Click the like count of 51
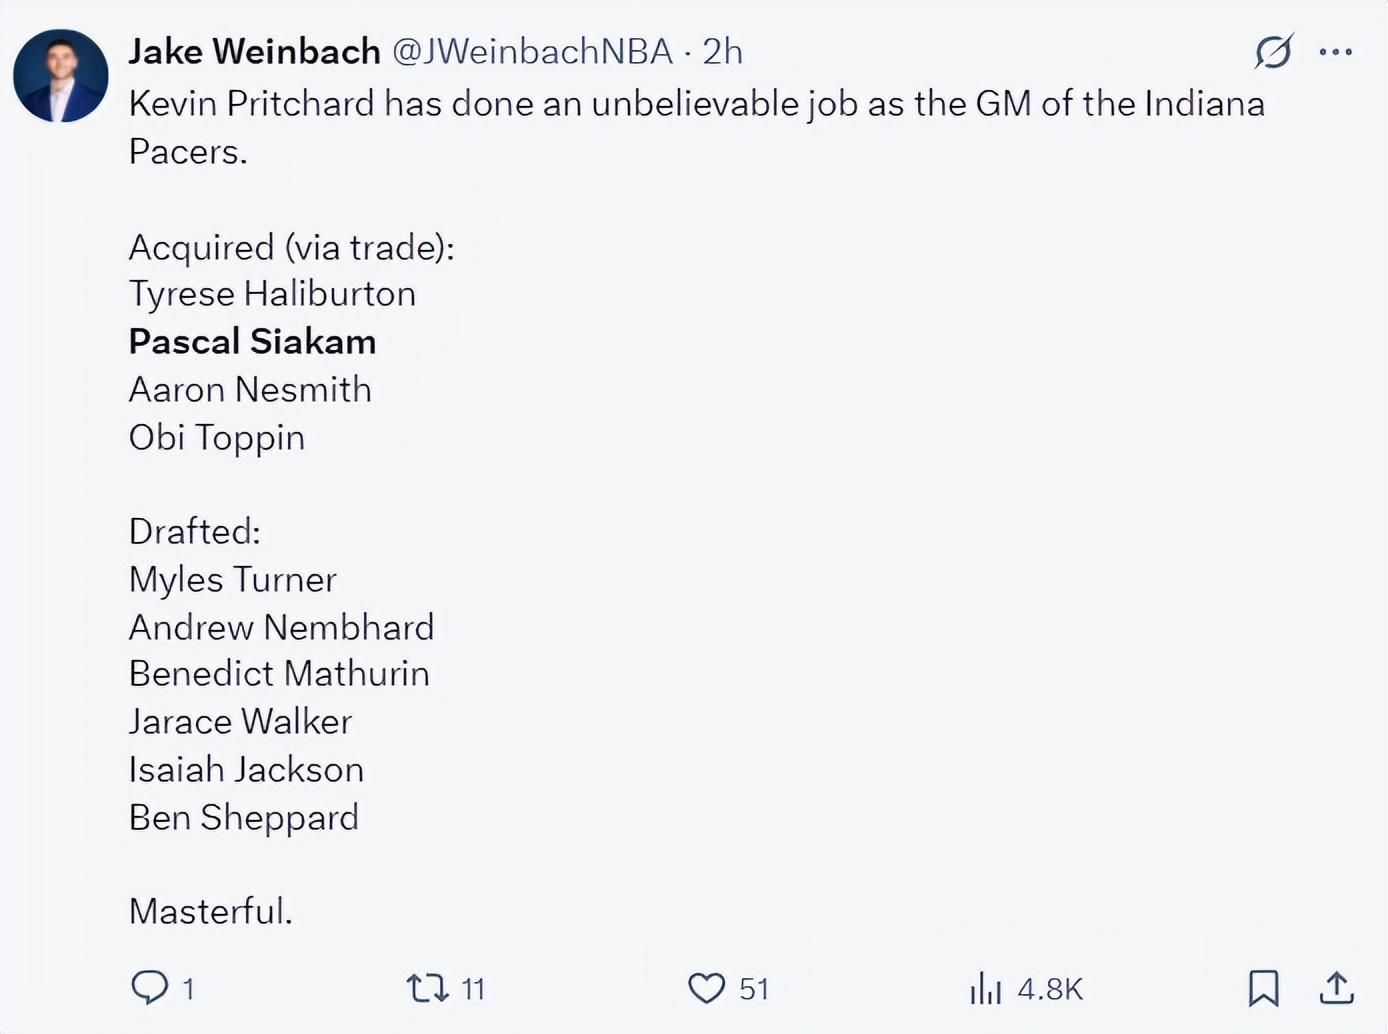Image resolution: width=1388 pixels, height=1034 pixels. pos(754,989)
